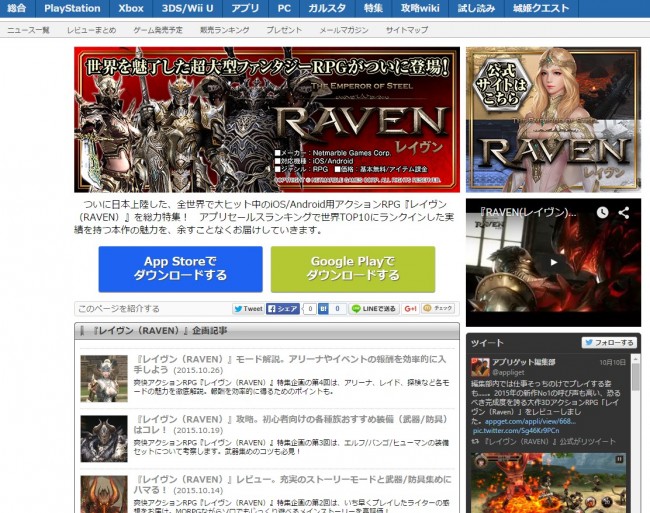The image size is (650, 513).
Task: Open the 特集 tab
Action: click(x=373, y=8)
